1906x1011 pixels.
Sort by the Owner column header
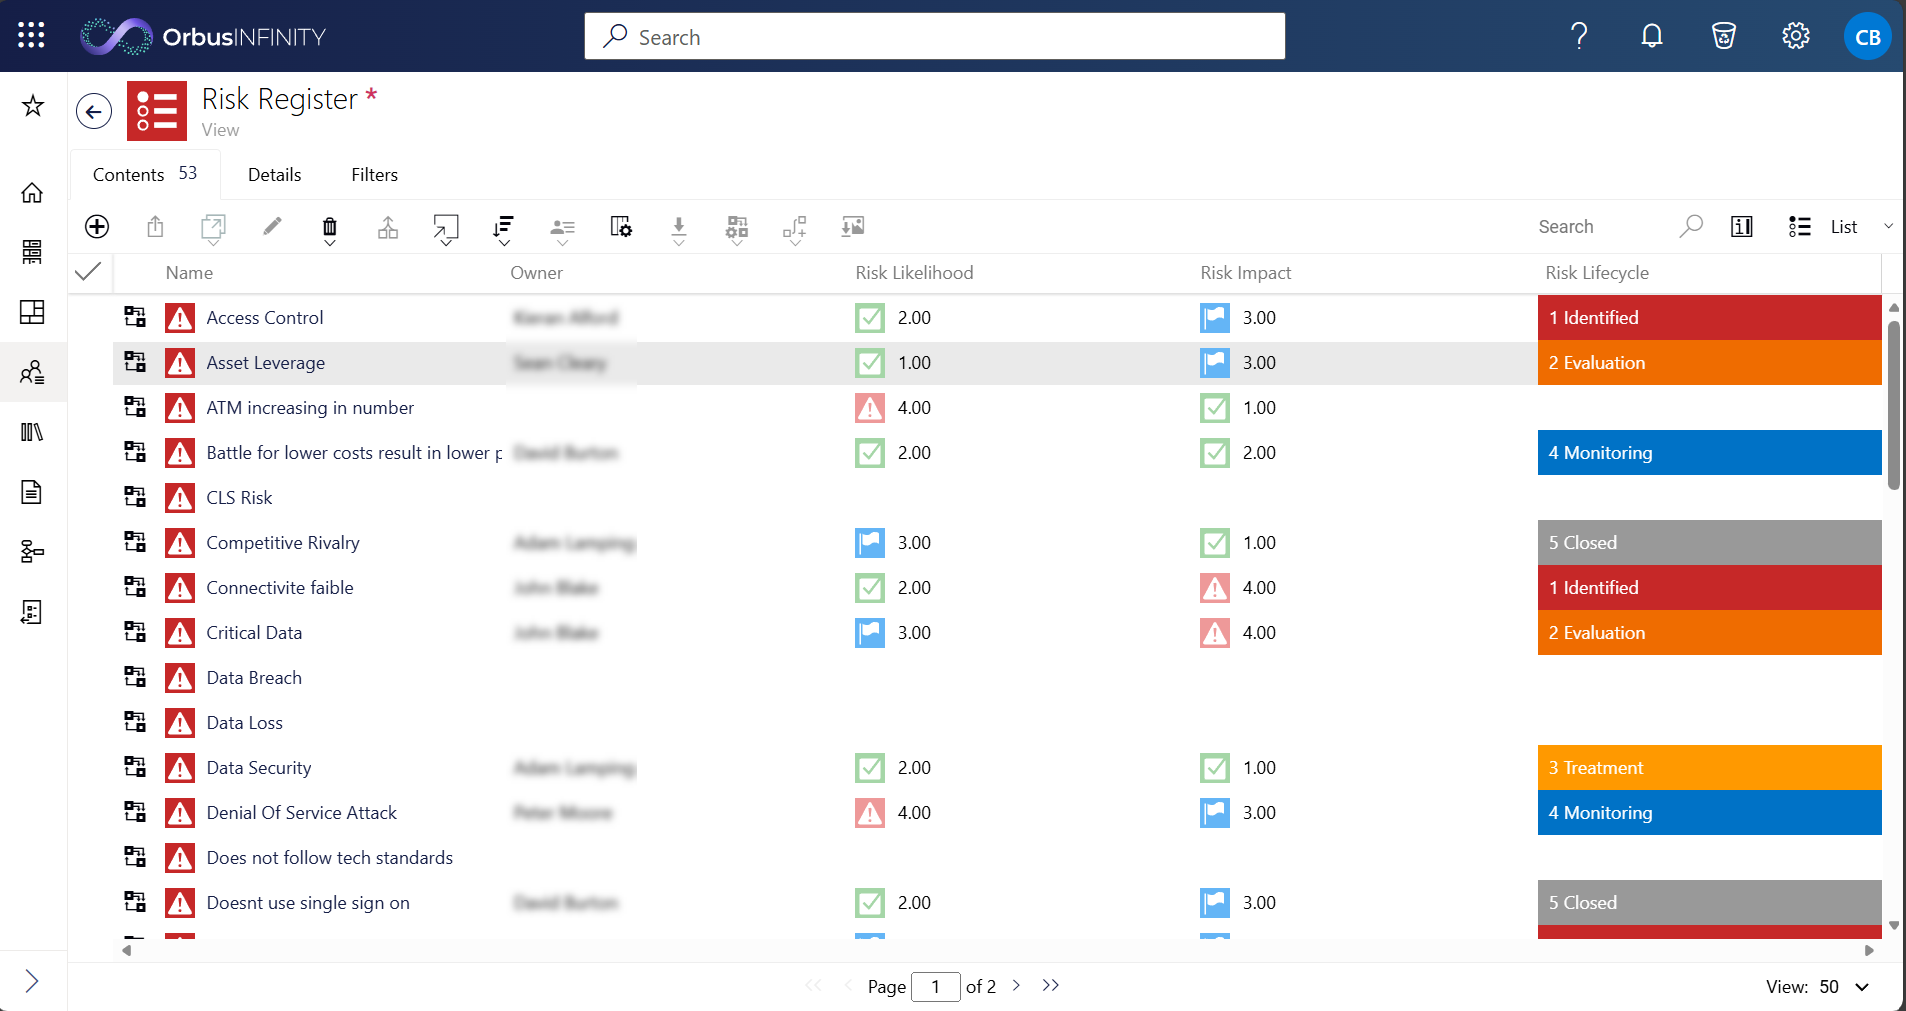(x=537, y=273)
